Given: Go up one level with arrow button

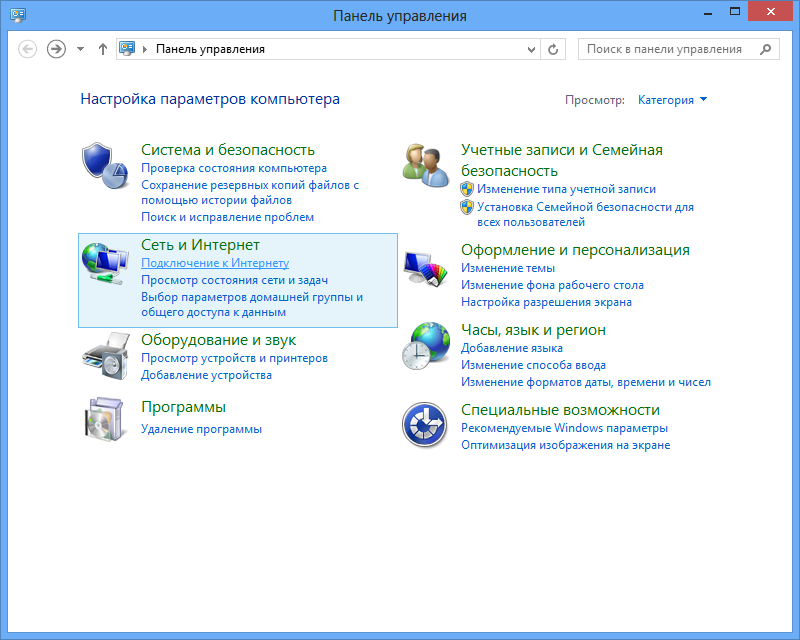Looking at the screenshot, I should [103, 49].
